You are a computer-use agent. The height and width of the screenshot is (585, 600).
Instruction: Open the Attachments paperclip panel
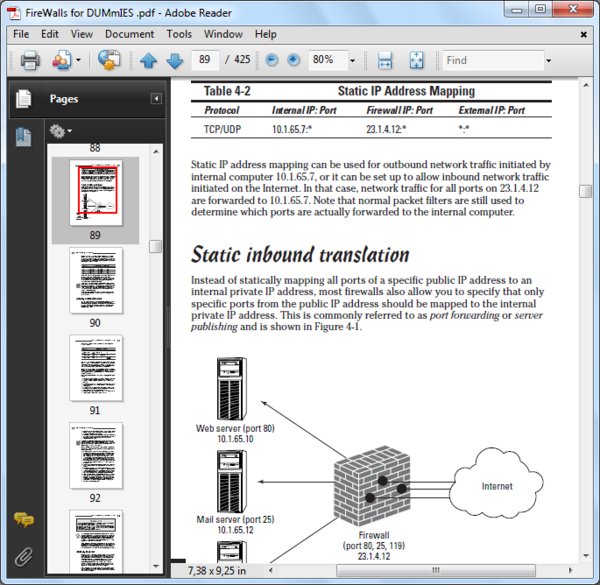[23, 557]
